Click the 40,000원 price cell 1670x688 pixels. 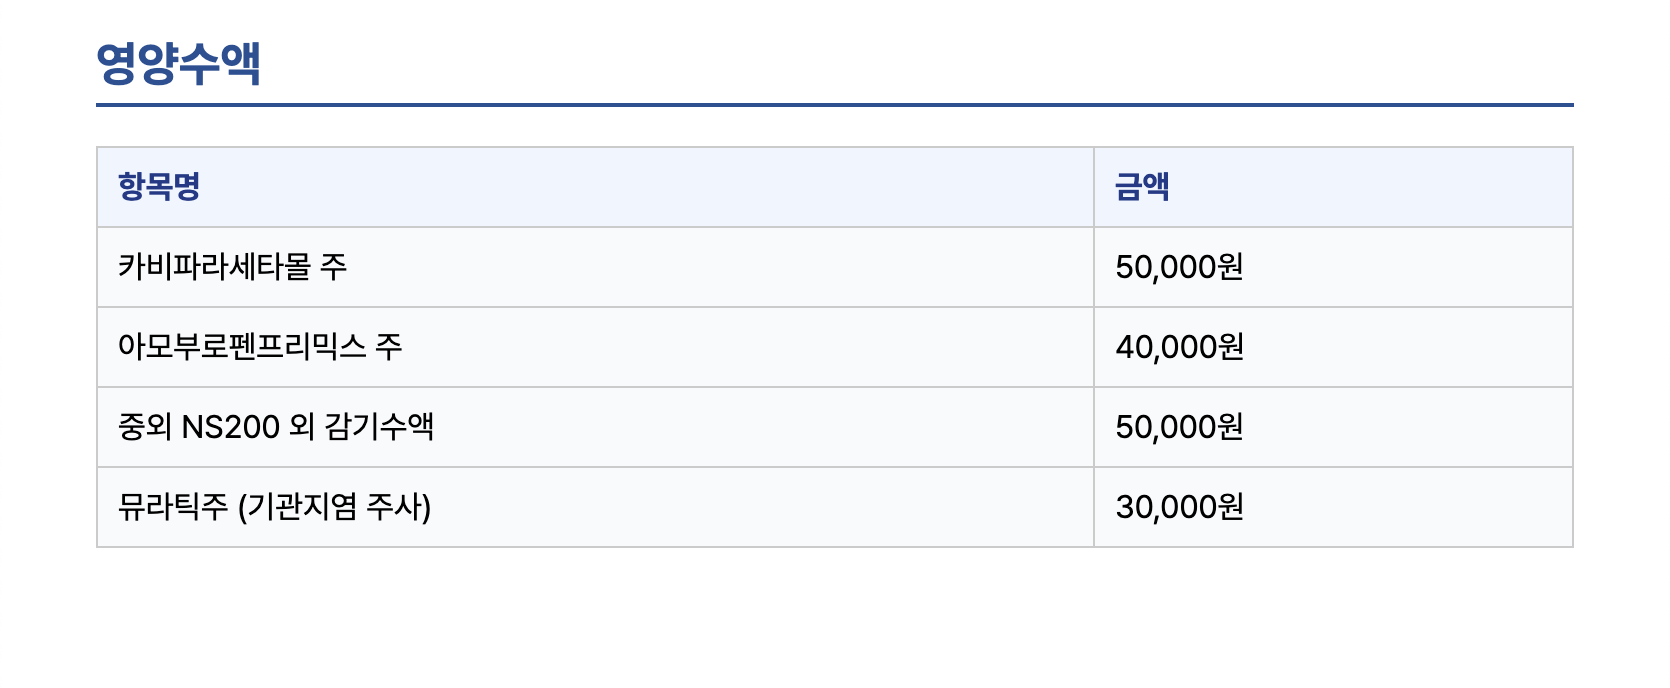1179,347
